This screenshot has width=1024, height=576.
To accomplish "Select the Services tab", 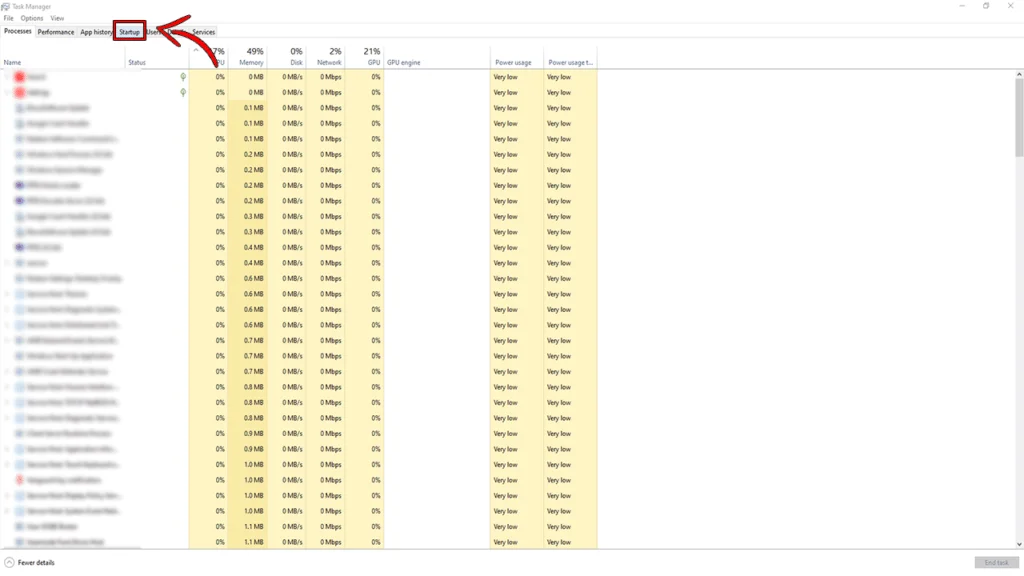I will point(204,32).
